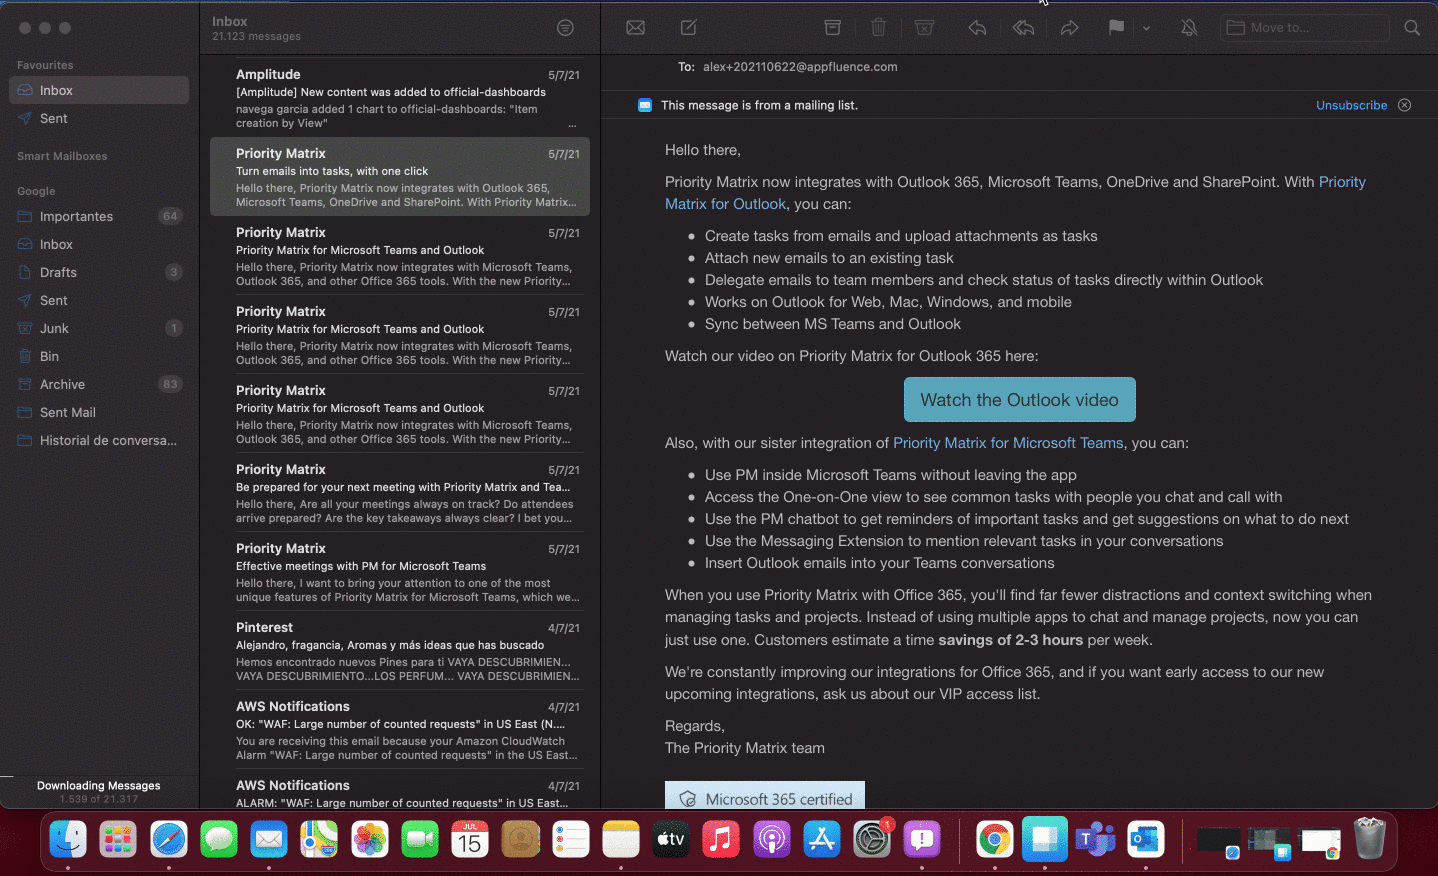Dismiss the mailing list banner
Image resolution: width=1438 pixels, height=876 pixels.
[x=1404, y=105]
